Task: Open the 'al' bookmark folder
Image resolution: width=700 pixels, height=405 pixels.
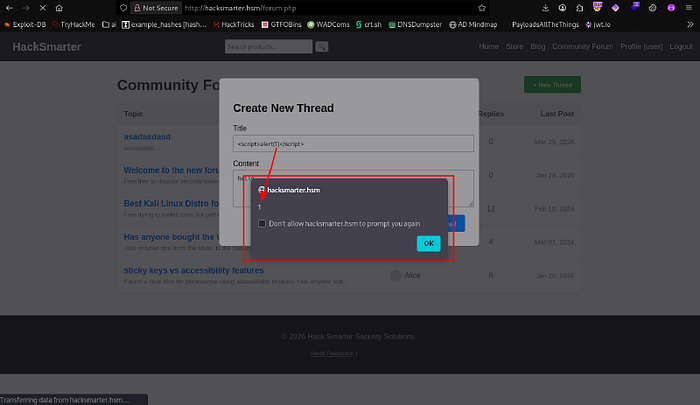Action: [109, 25]
